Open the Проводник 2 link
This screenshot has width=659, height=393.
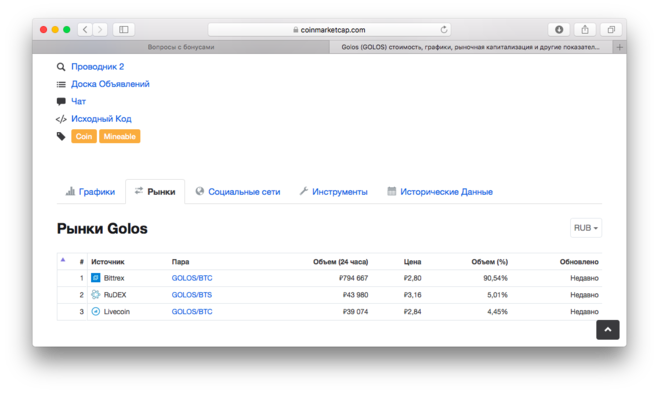coord(98,67)
